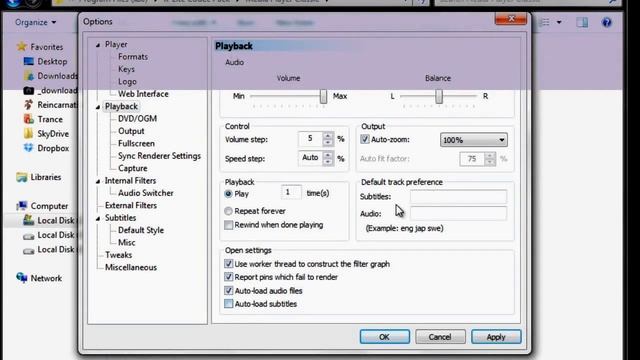Image resolution: width=640 pixels, height=360 pixels.
Task: Disable Auto-load audio files
Action: pos(229,291)
